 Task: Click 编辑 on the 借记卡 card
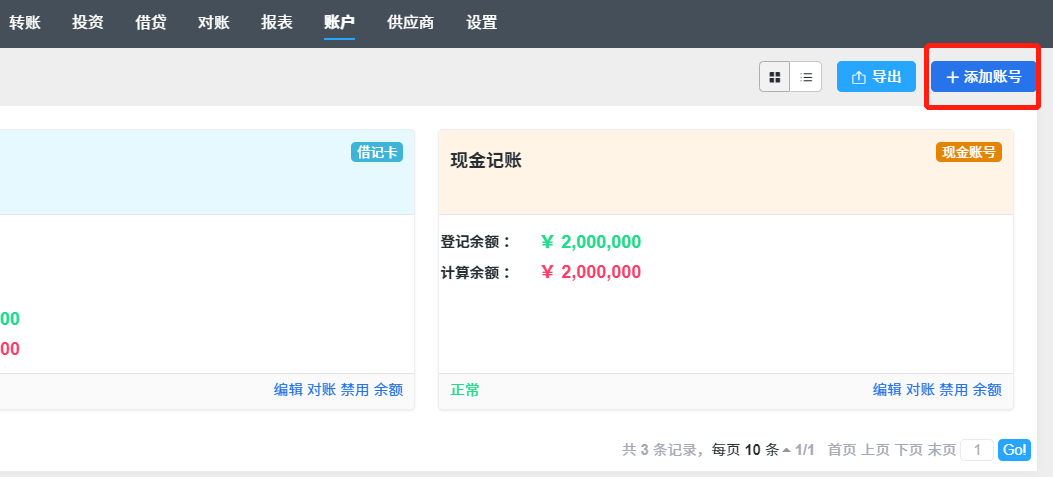point(288,390)
